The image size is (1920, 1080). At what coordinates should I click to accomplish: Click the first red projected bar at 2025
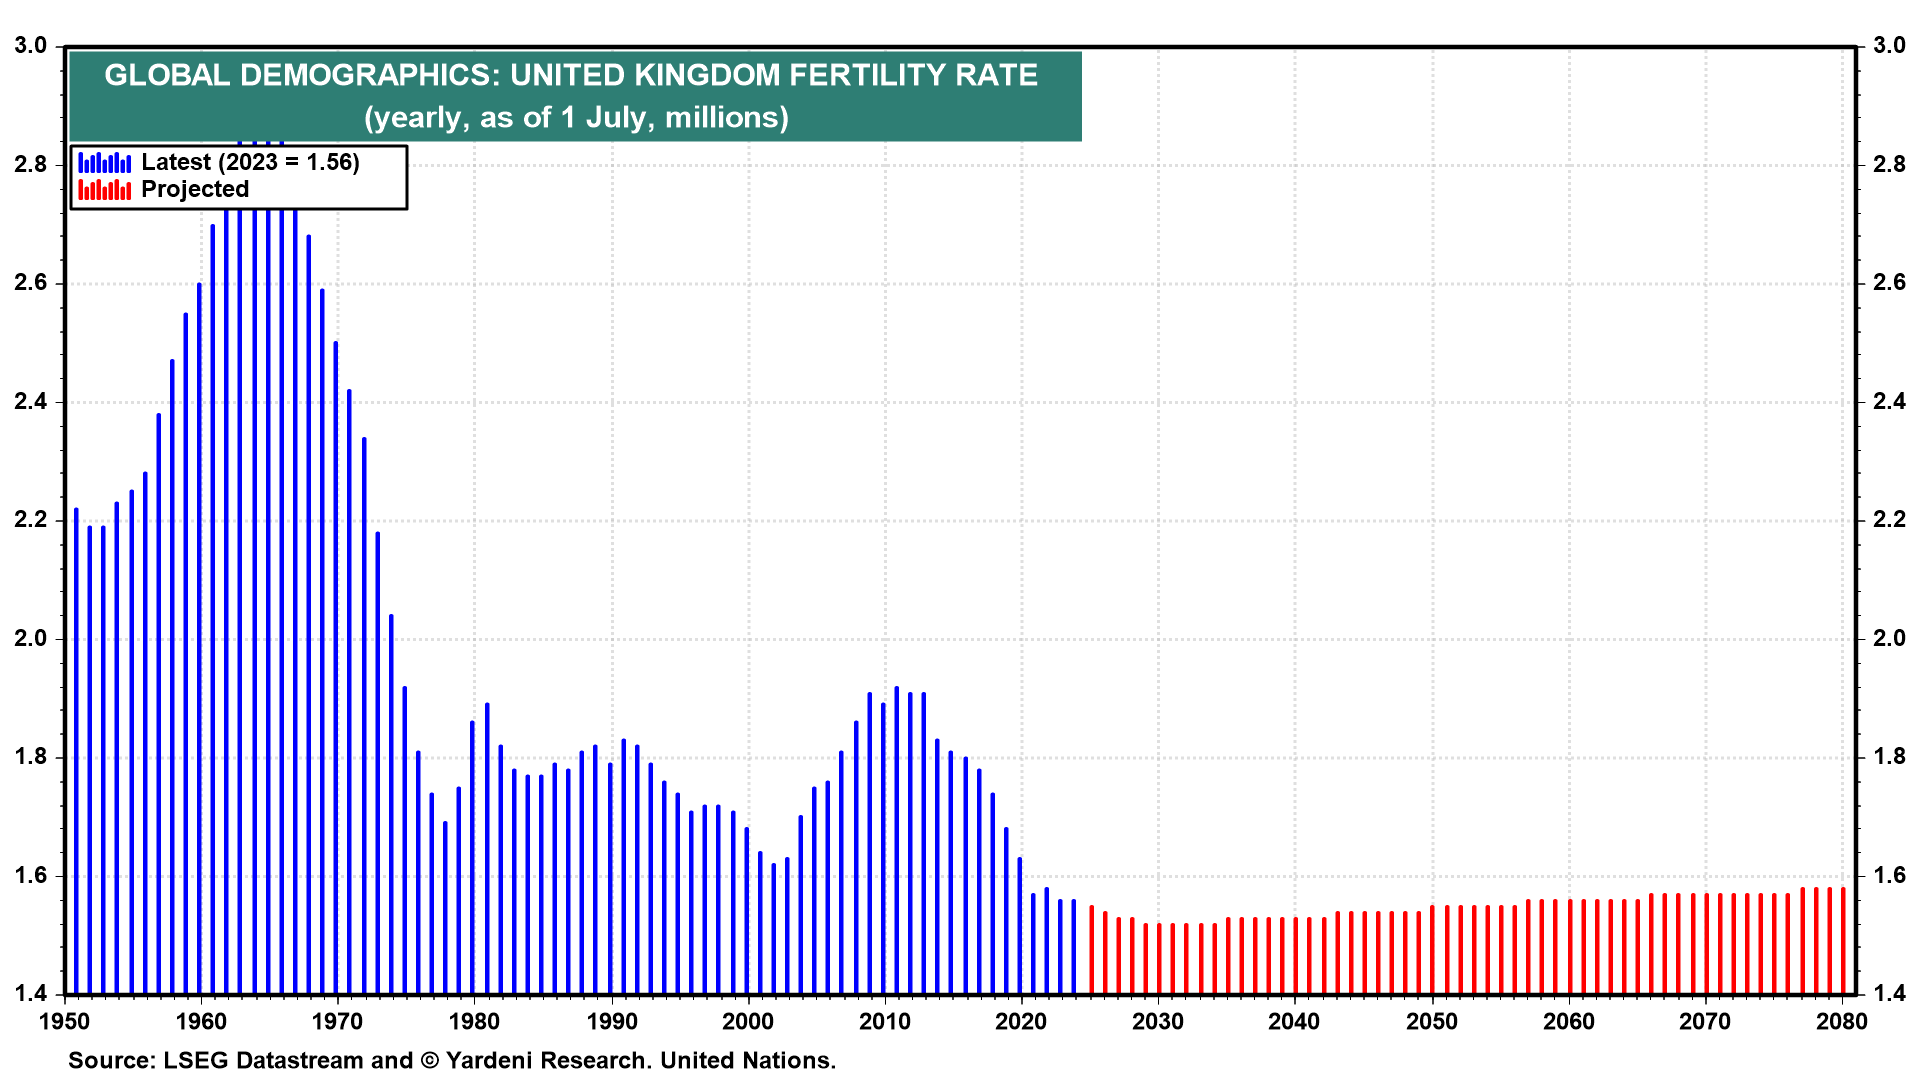coord(1091,950)
